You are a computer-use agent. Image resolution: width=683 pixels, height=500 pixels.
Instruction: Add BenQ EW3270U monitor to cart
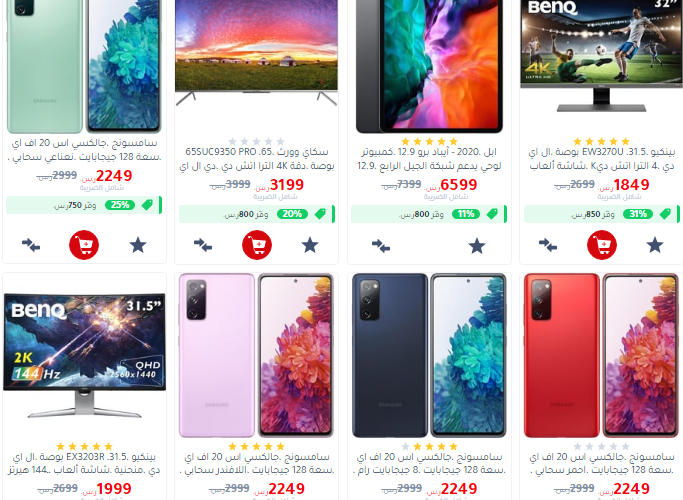602,245
